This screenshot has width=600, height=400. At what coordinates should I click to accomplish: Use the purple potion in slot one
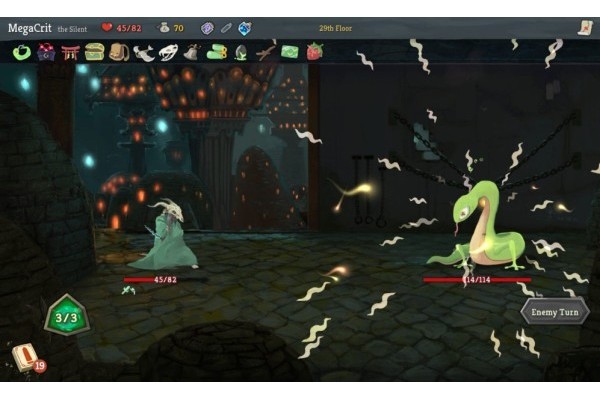(207, 28)
